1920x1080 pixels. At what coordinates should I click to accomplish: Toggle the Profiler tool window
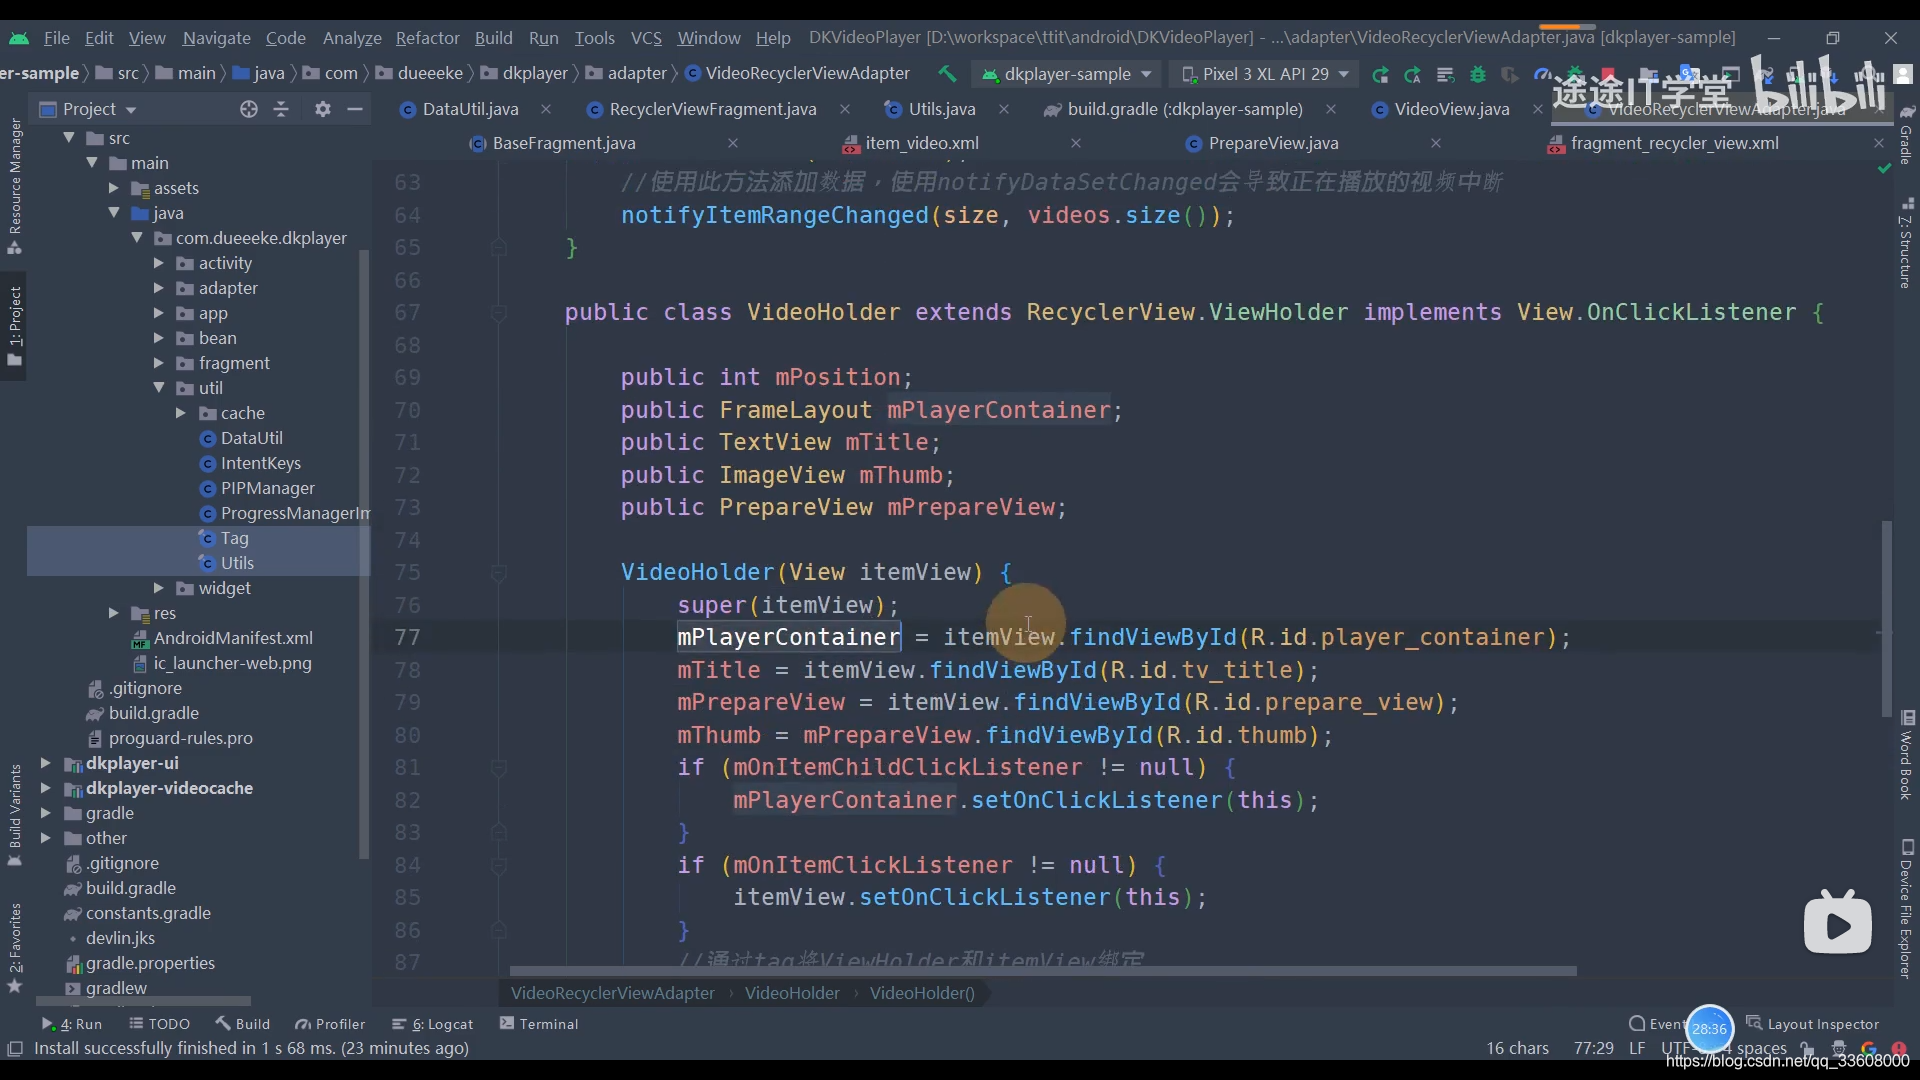point(330,1024)
